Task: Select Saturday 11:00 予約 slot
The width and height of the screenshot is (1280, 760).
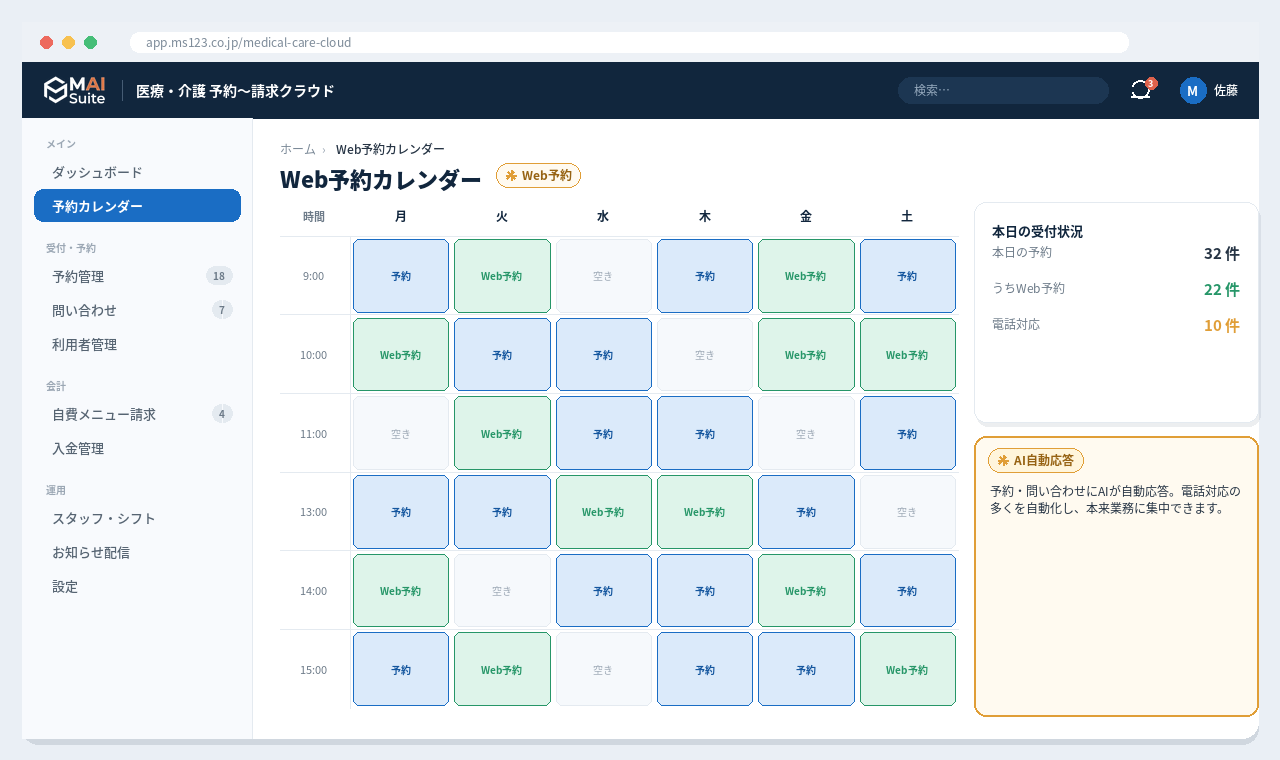Action: point(907,434)
